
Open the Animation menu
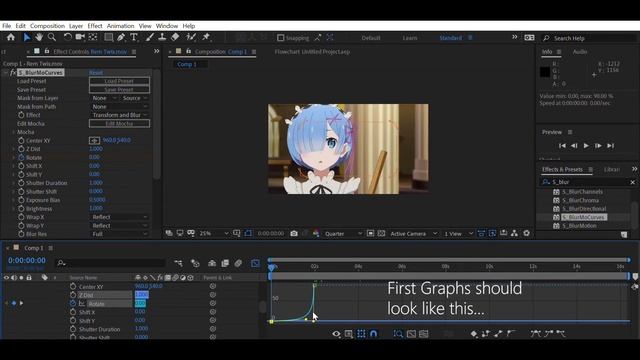tap(120, 26)
